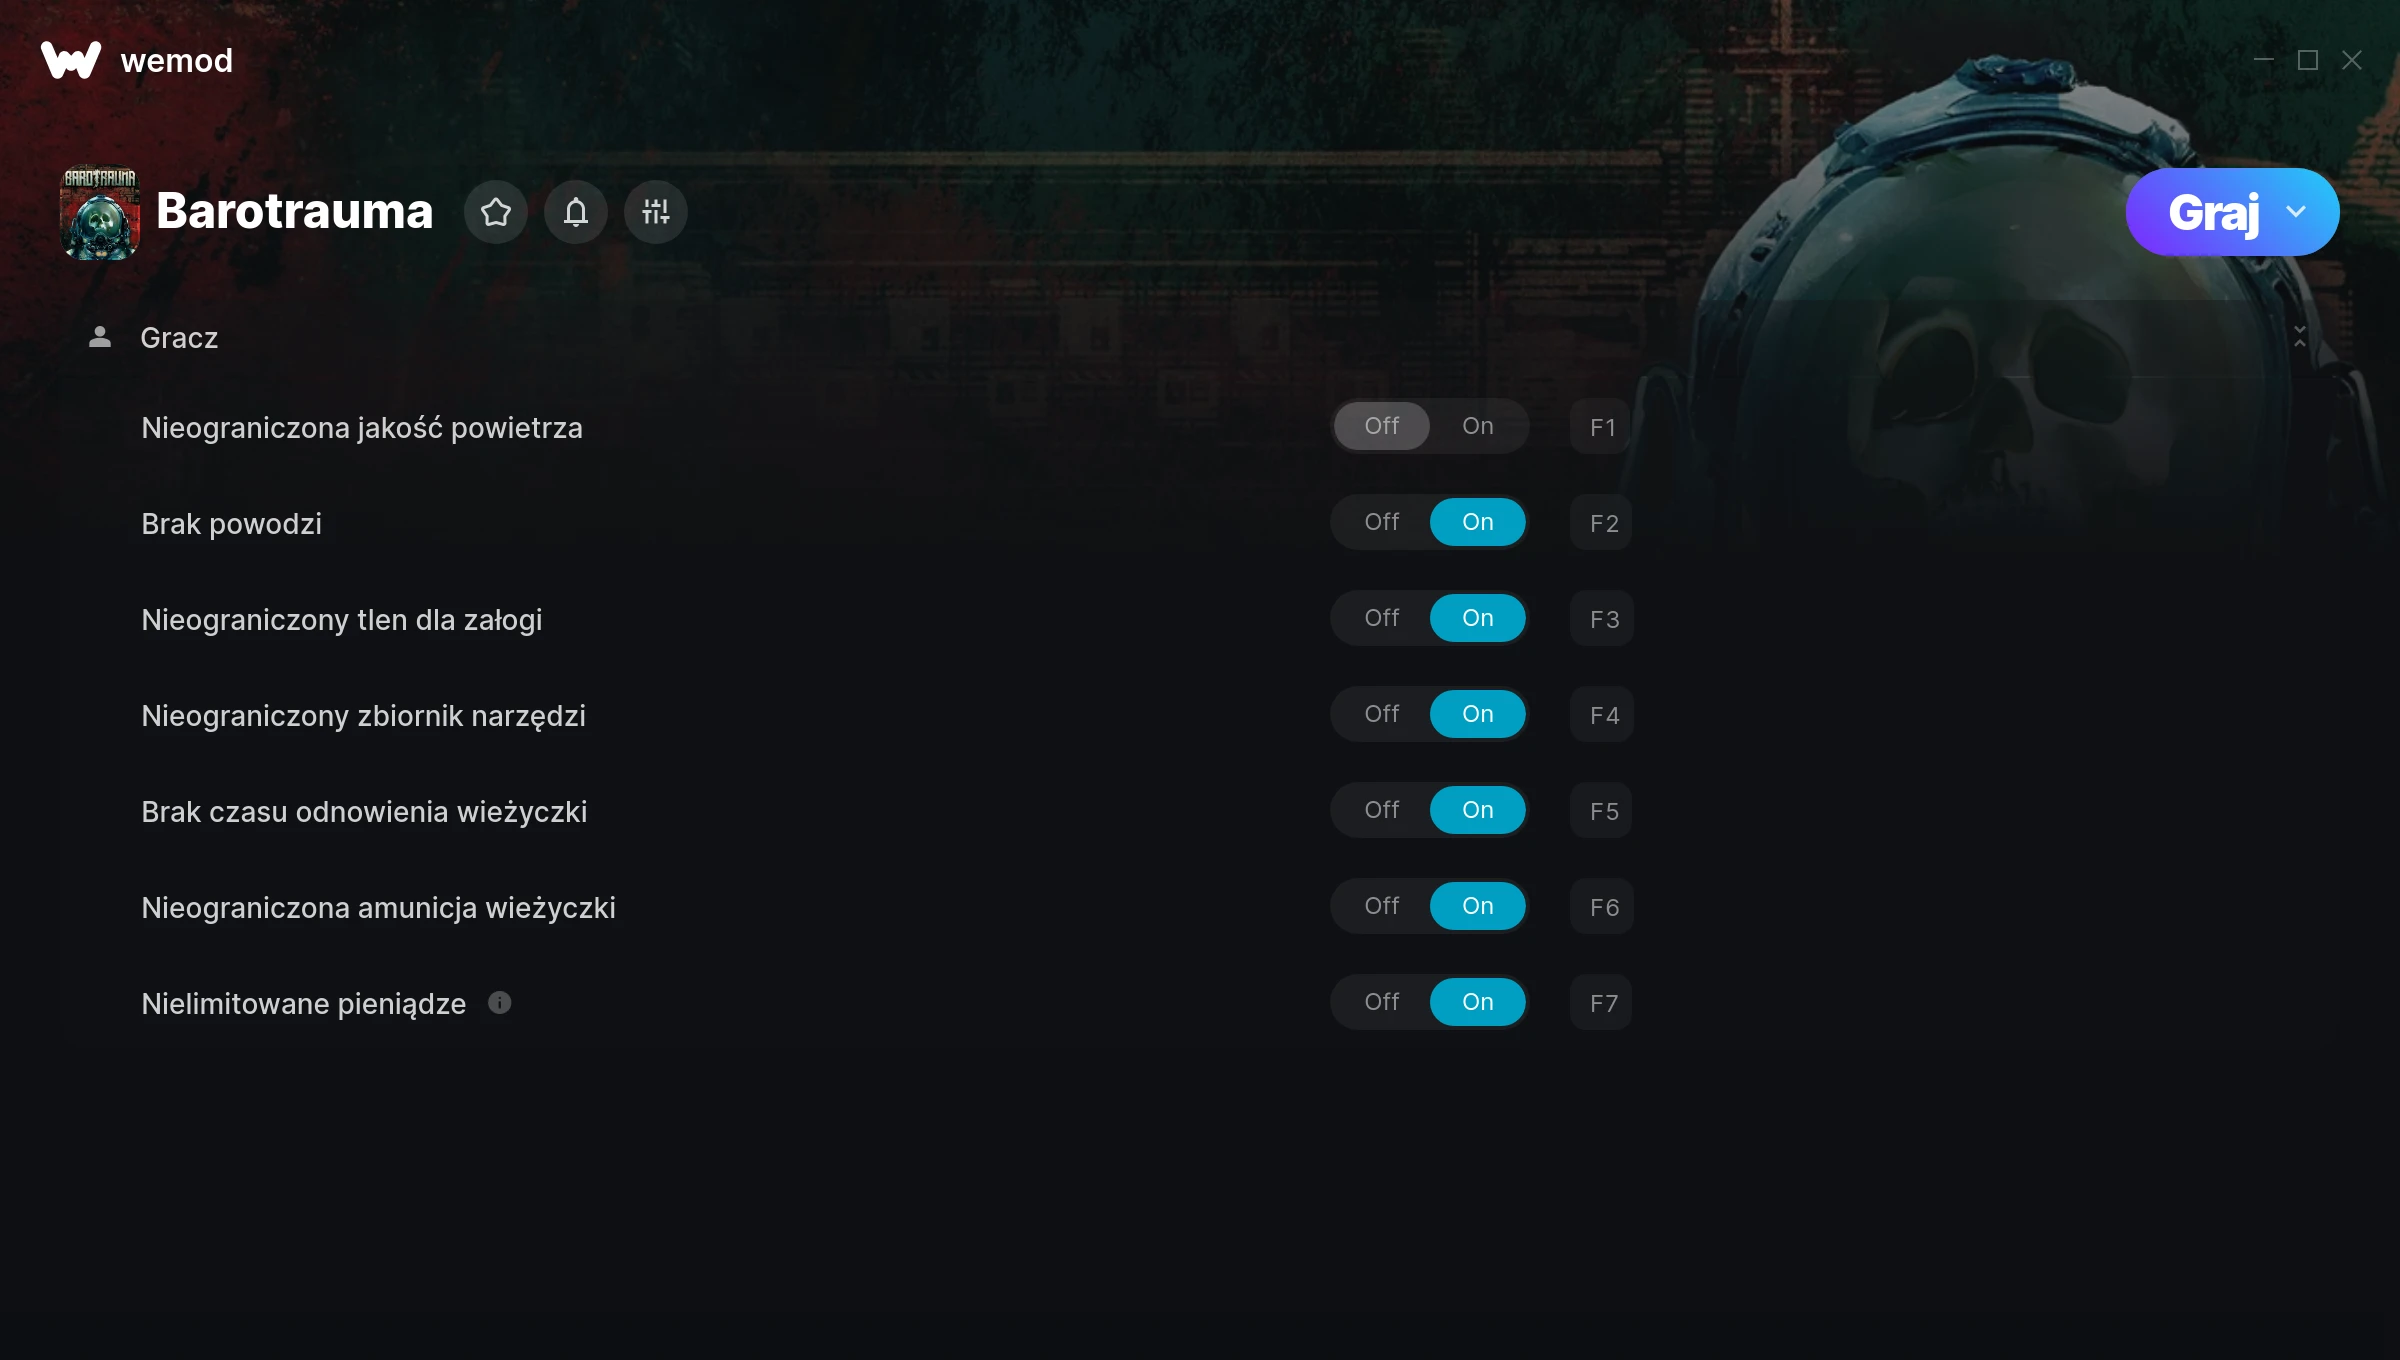Change the F1 hotkey assignment
This screenshot has height=1360, width=2400.
[x=1602, y=427]
